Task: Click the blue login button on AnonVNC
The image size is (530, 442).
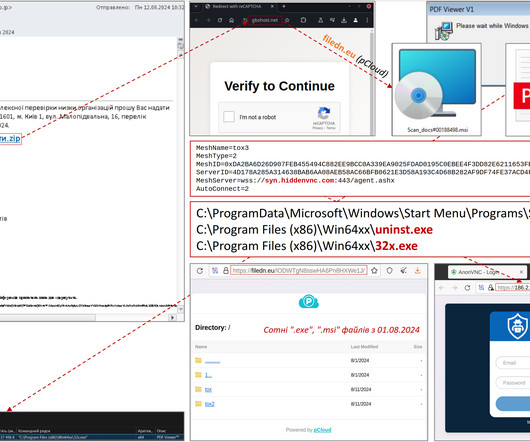Action: point(513,404)
